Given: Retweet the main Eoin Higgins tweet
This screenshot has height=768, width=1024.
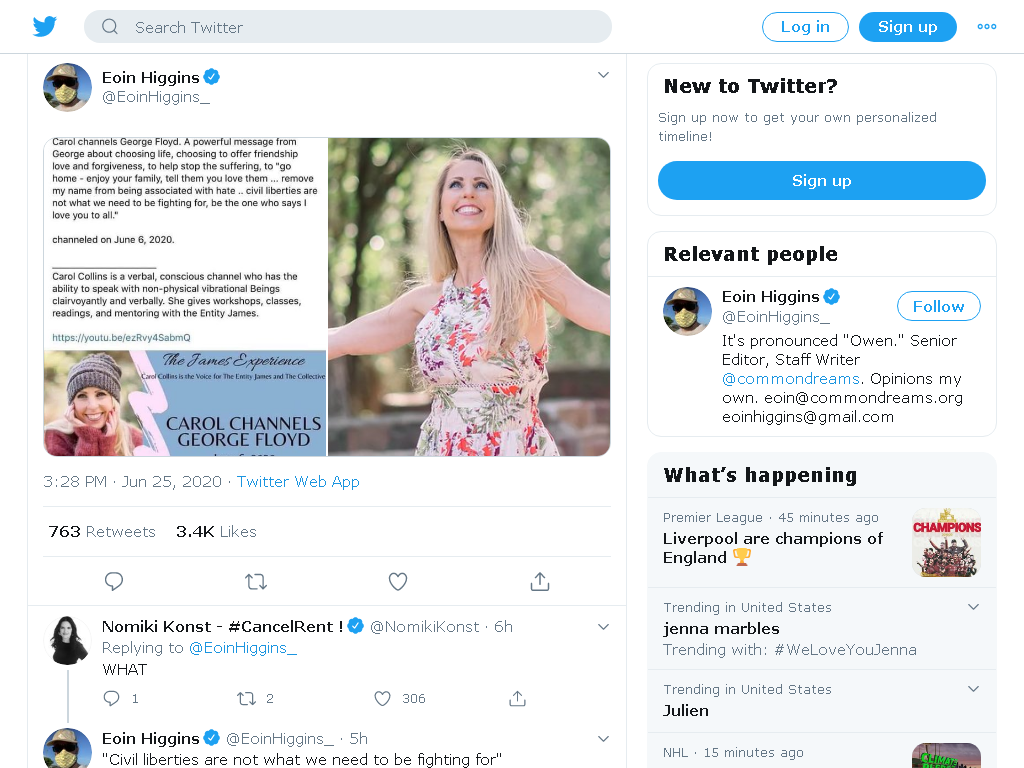Looking at the screenshot, I should click(256, 581).
